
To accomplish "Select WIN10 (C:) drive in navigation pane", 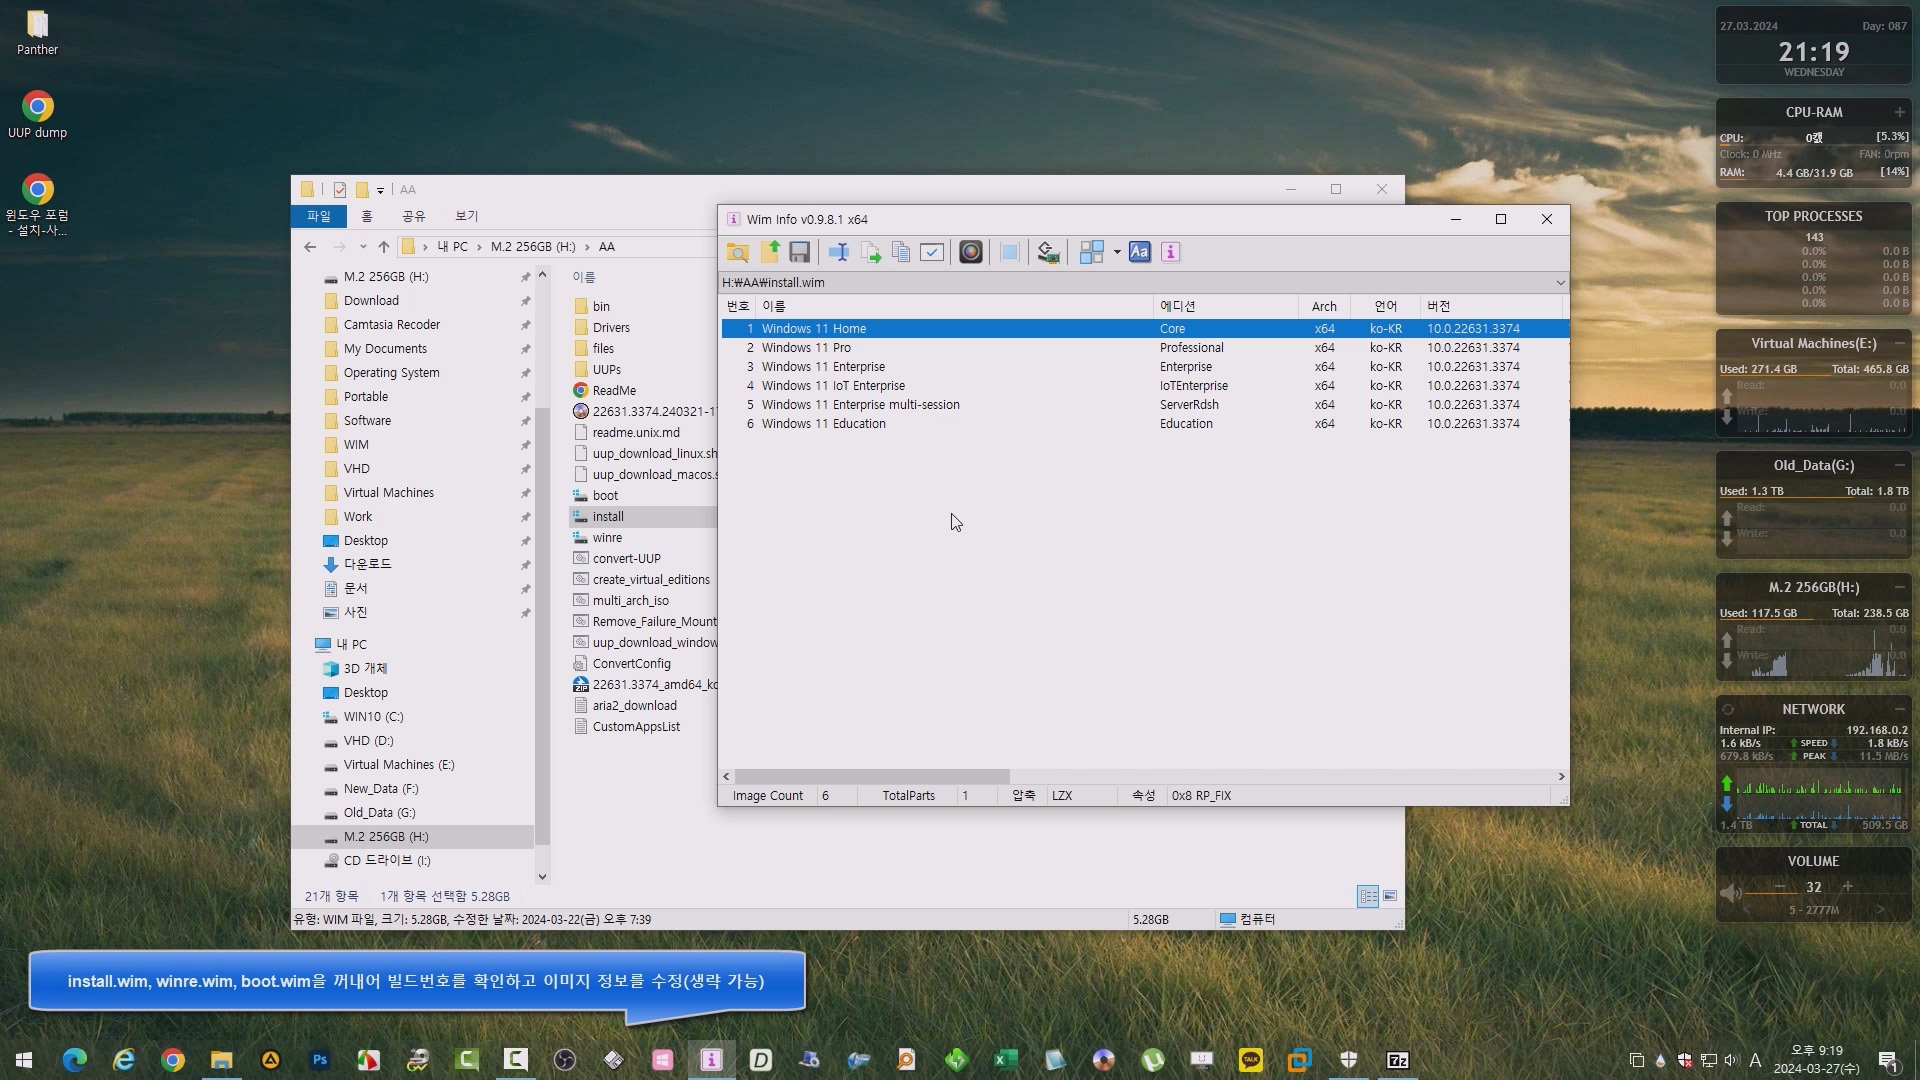I will [x=374, y=717].
